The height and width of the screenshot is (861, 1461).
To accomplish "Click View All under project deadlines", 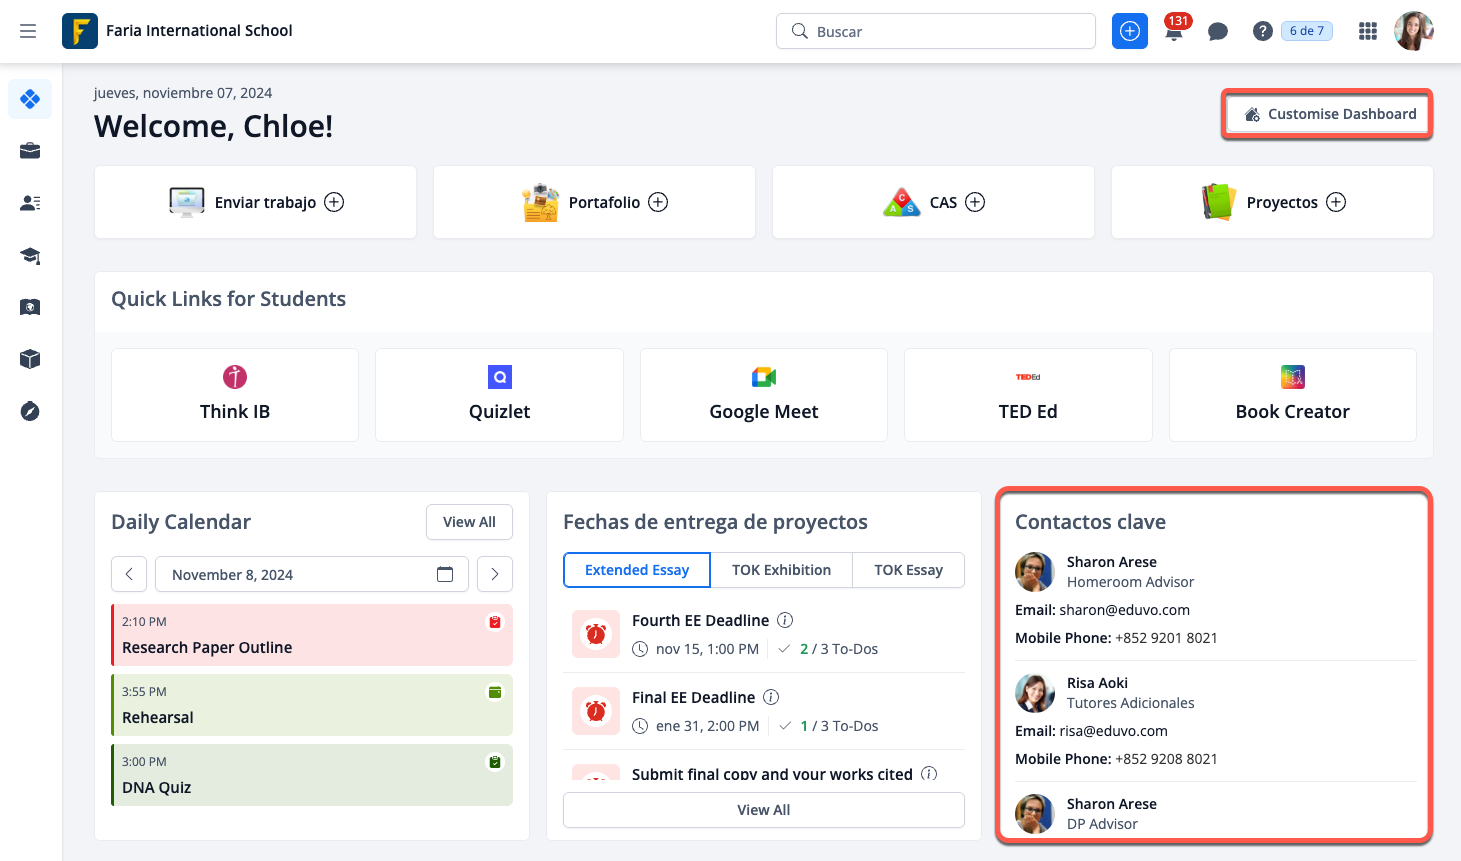I will [763, 810].
